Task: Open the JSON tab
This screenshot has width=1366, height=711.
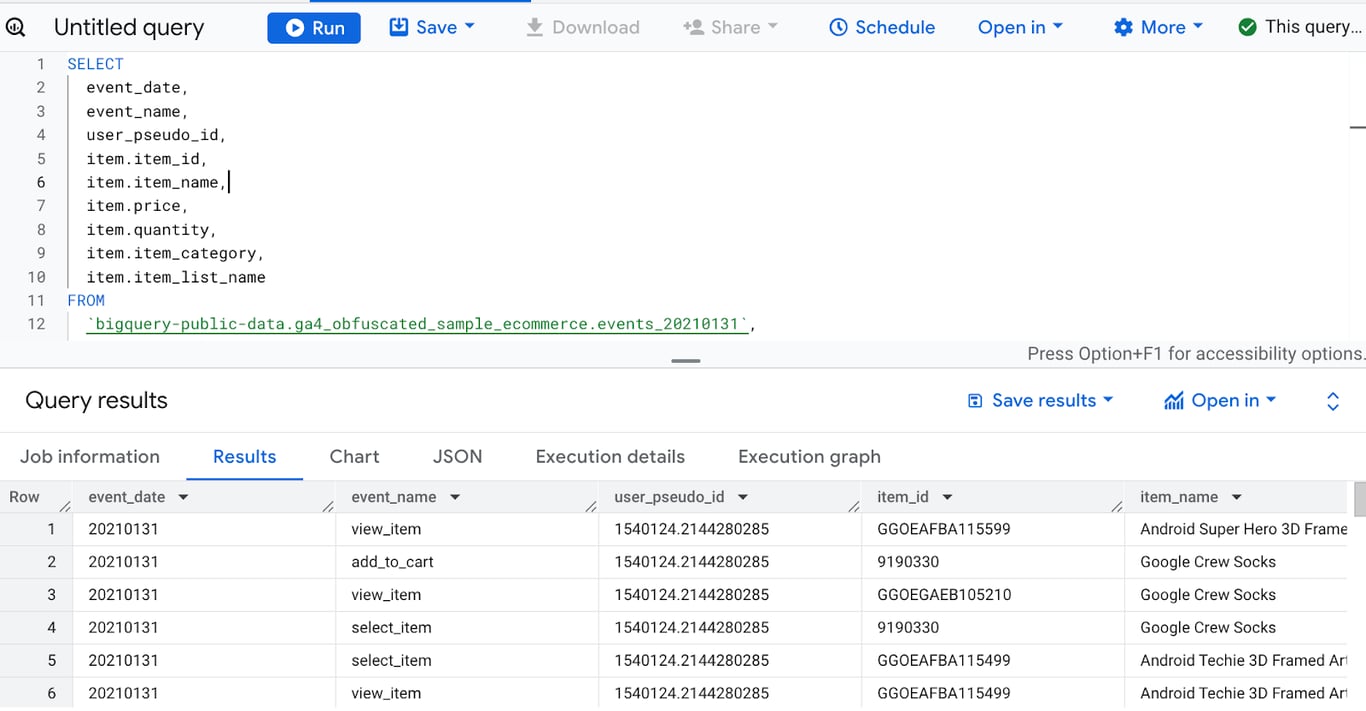Action: (x=457, y=456)
